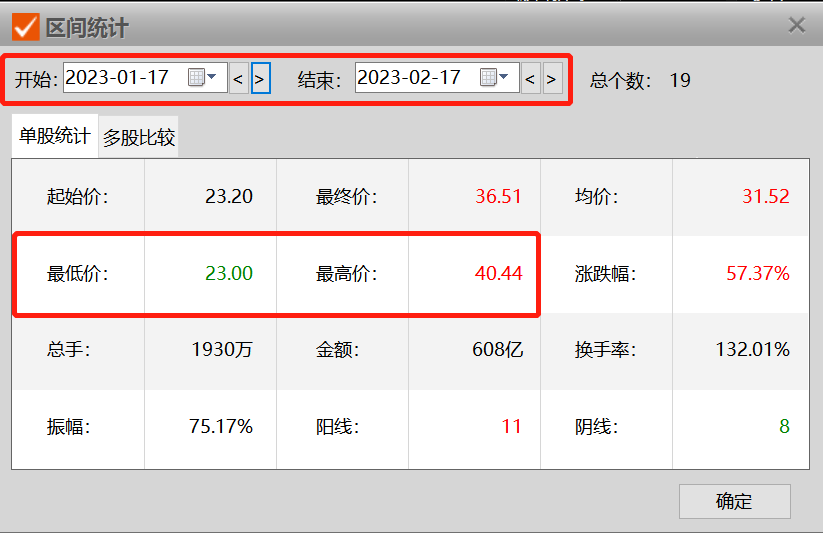Switch to the 多股比较 tab
Image resolution: width=823 pixels, height=533 pixels.
pos(139,138)
